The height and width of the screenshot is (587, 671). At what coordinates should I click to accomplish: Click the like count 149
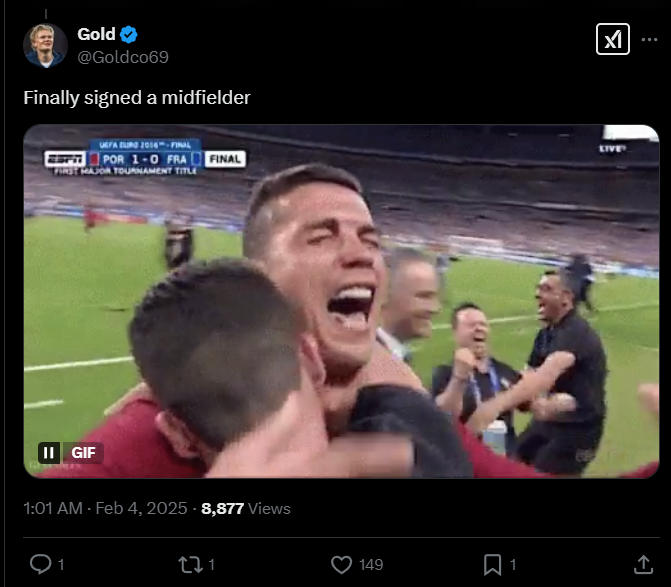tap(371, 565)
